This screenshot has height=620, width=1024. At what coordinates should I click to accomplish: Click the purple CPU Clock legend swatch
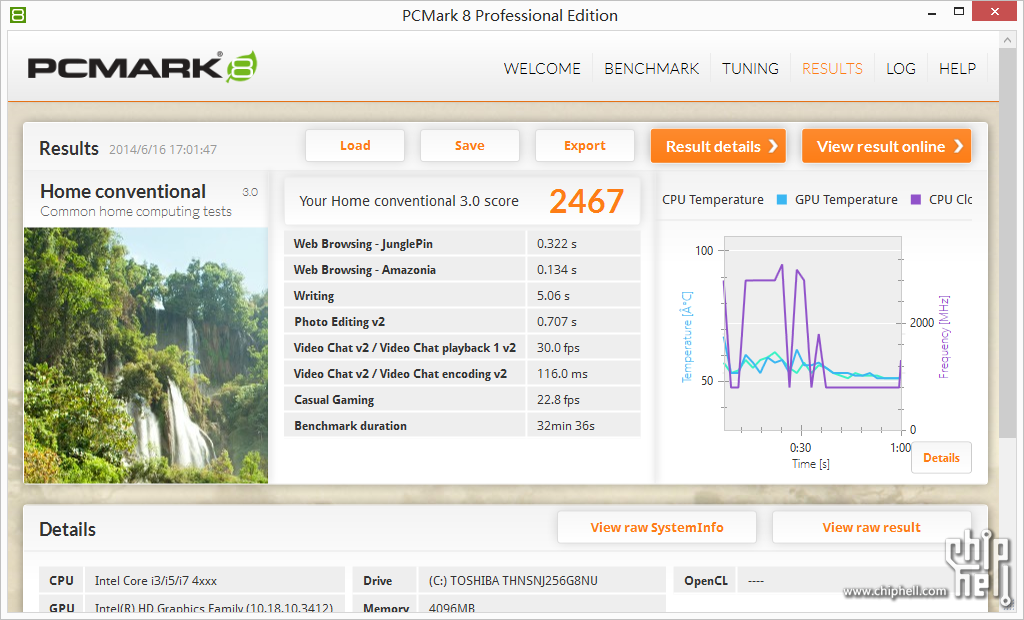click(916, 200)
